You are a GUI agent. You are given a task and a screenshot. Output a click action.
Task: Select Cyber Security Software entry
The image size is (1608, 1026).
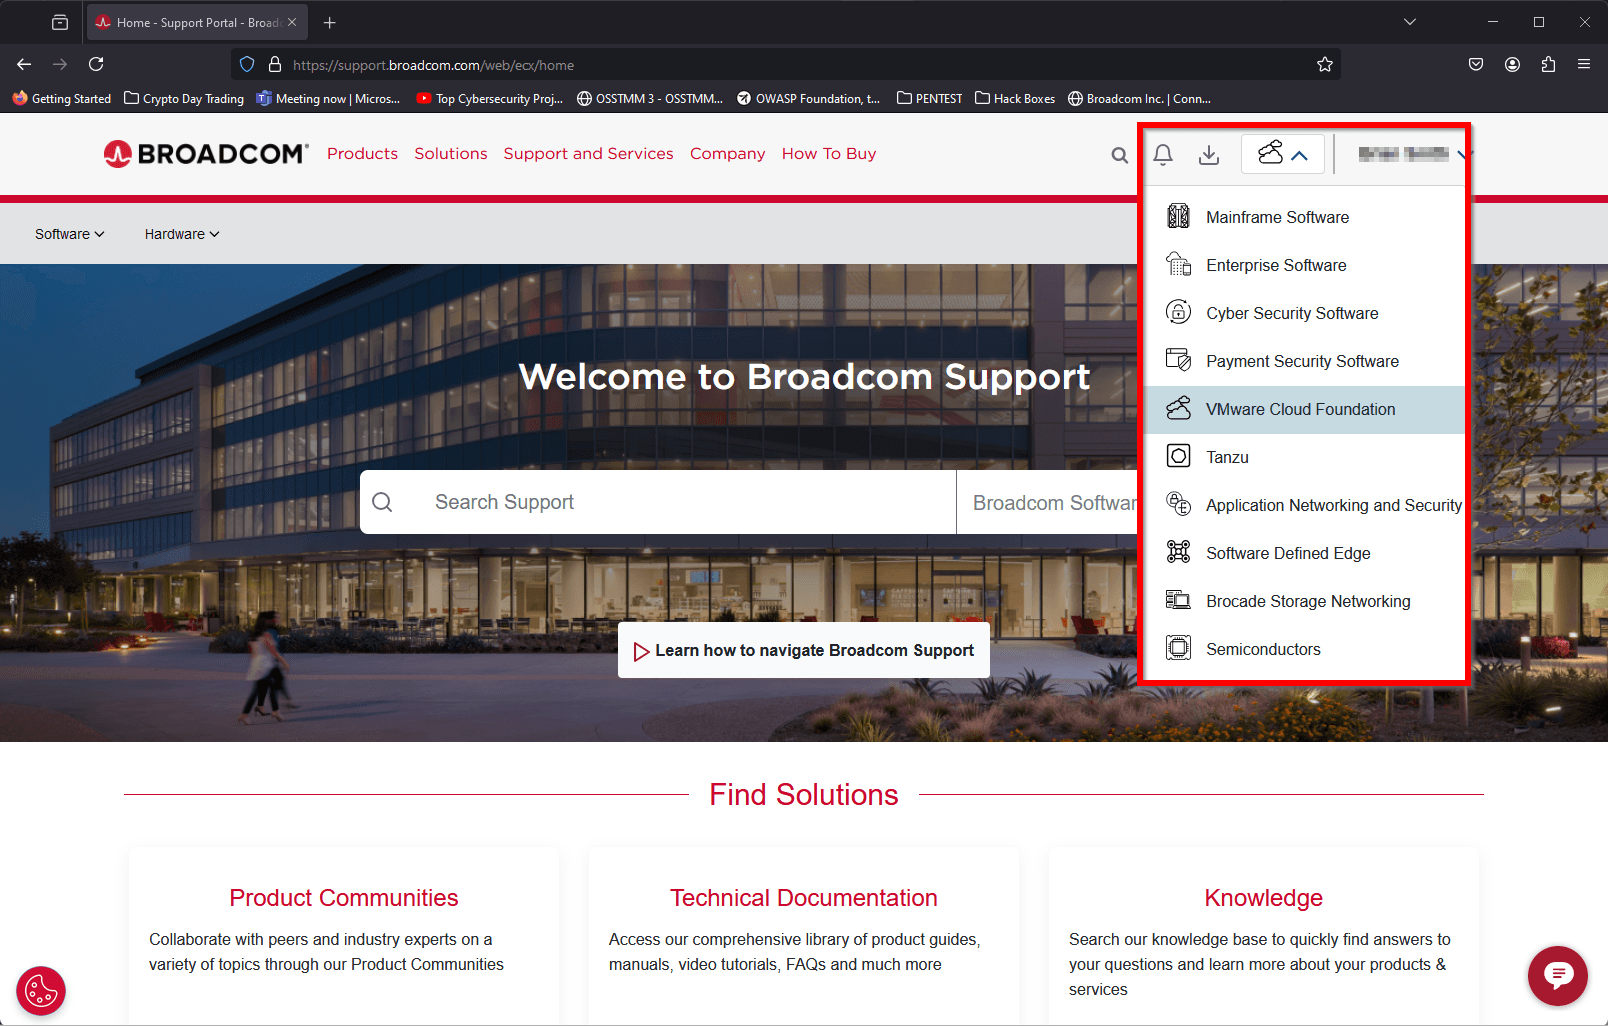click(1304, 313)
